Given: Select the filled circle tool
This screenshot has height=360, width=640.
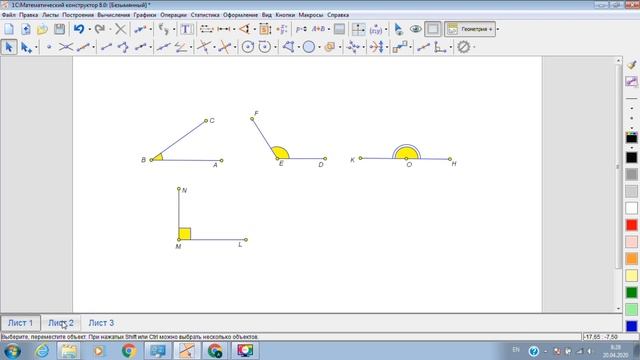Looking at the screenshot, I should coord(309,47).
